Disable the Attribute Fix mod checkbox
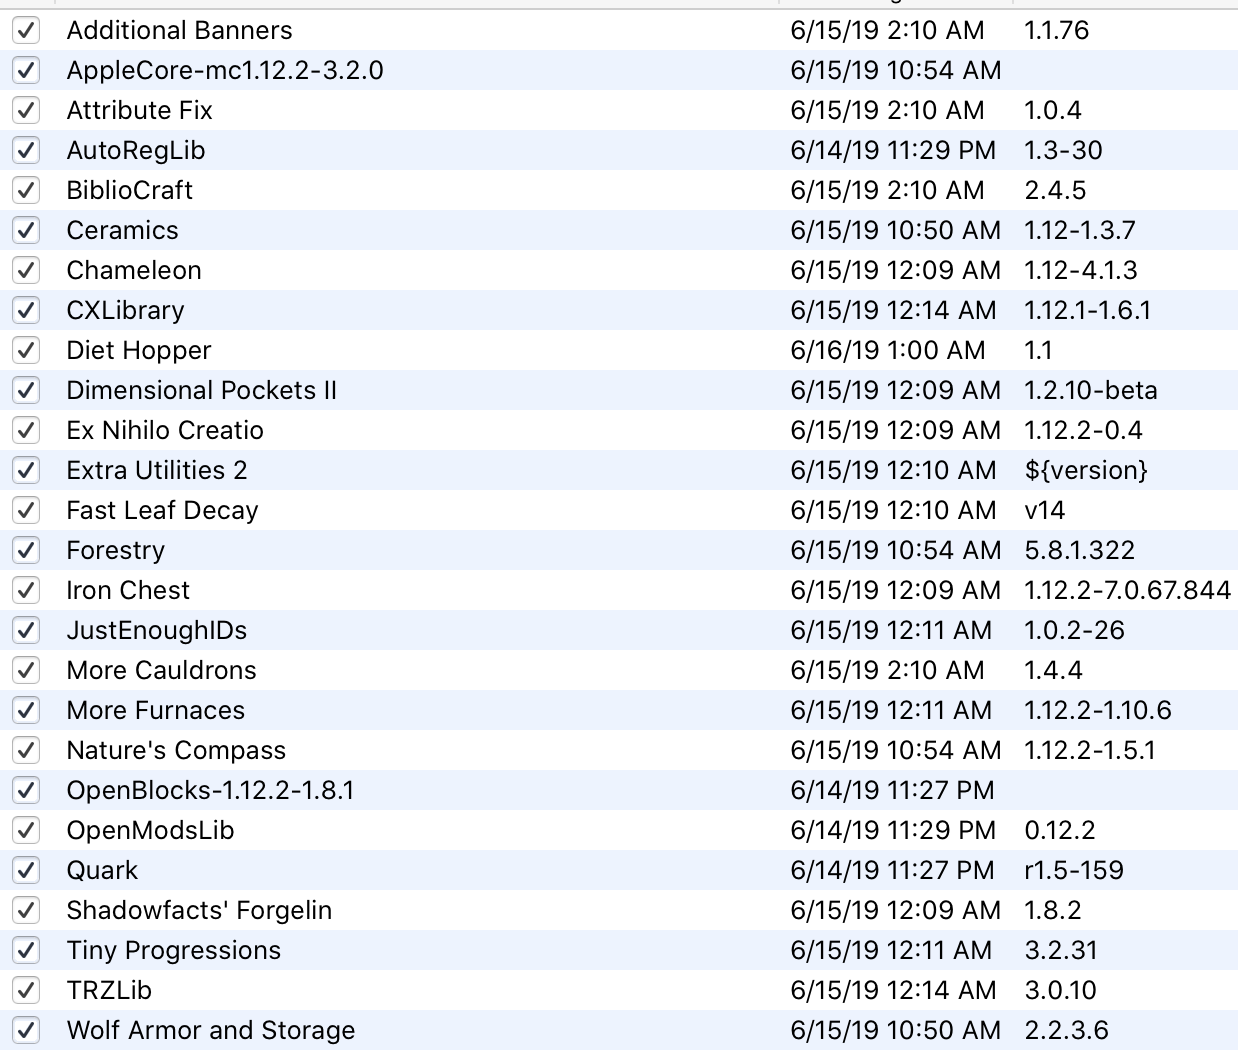The width and height of the screenshot is (1238, 1060). [x=26, y=110]
